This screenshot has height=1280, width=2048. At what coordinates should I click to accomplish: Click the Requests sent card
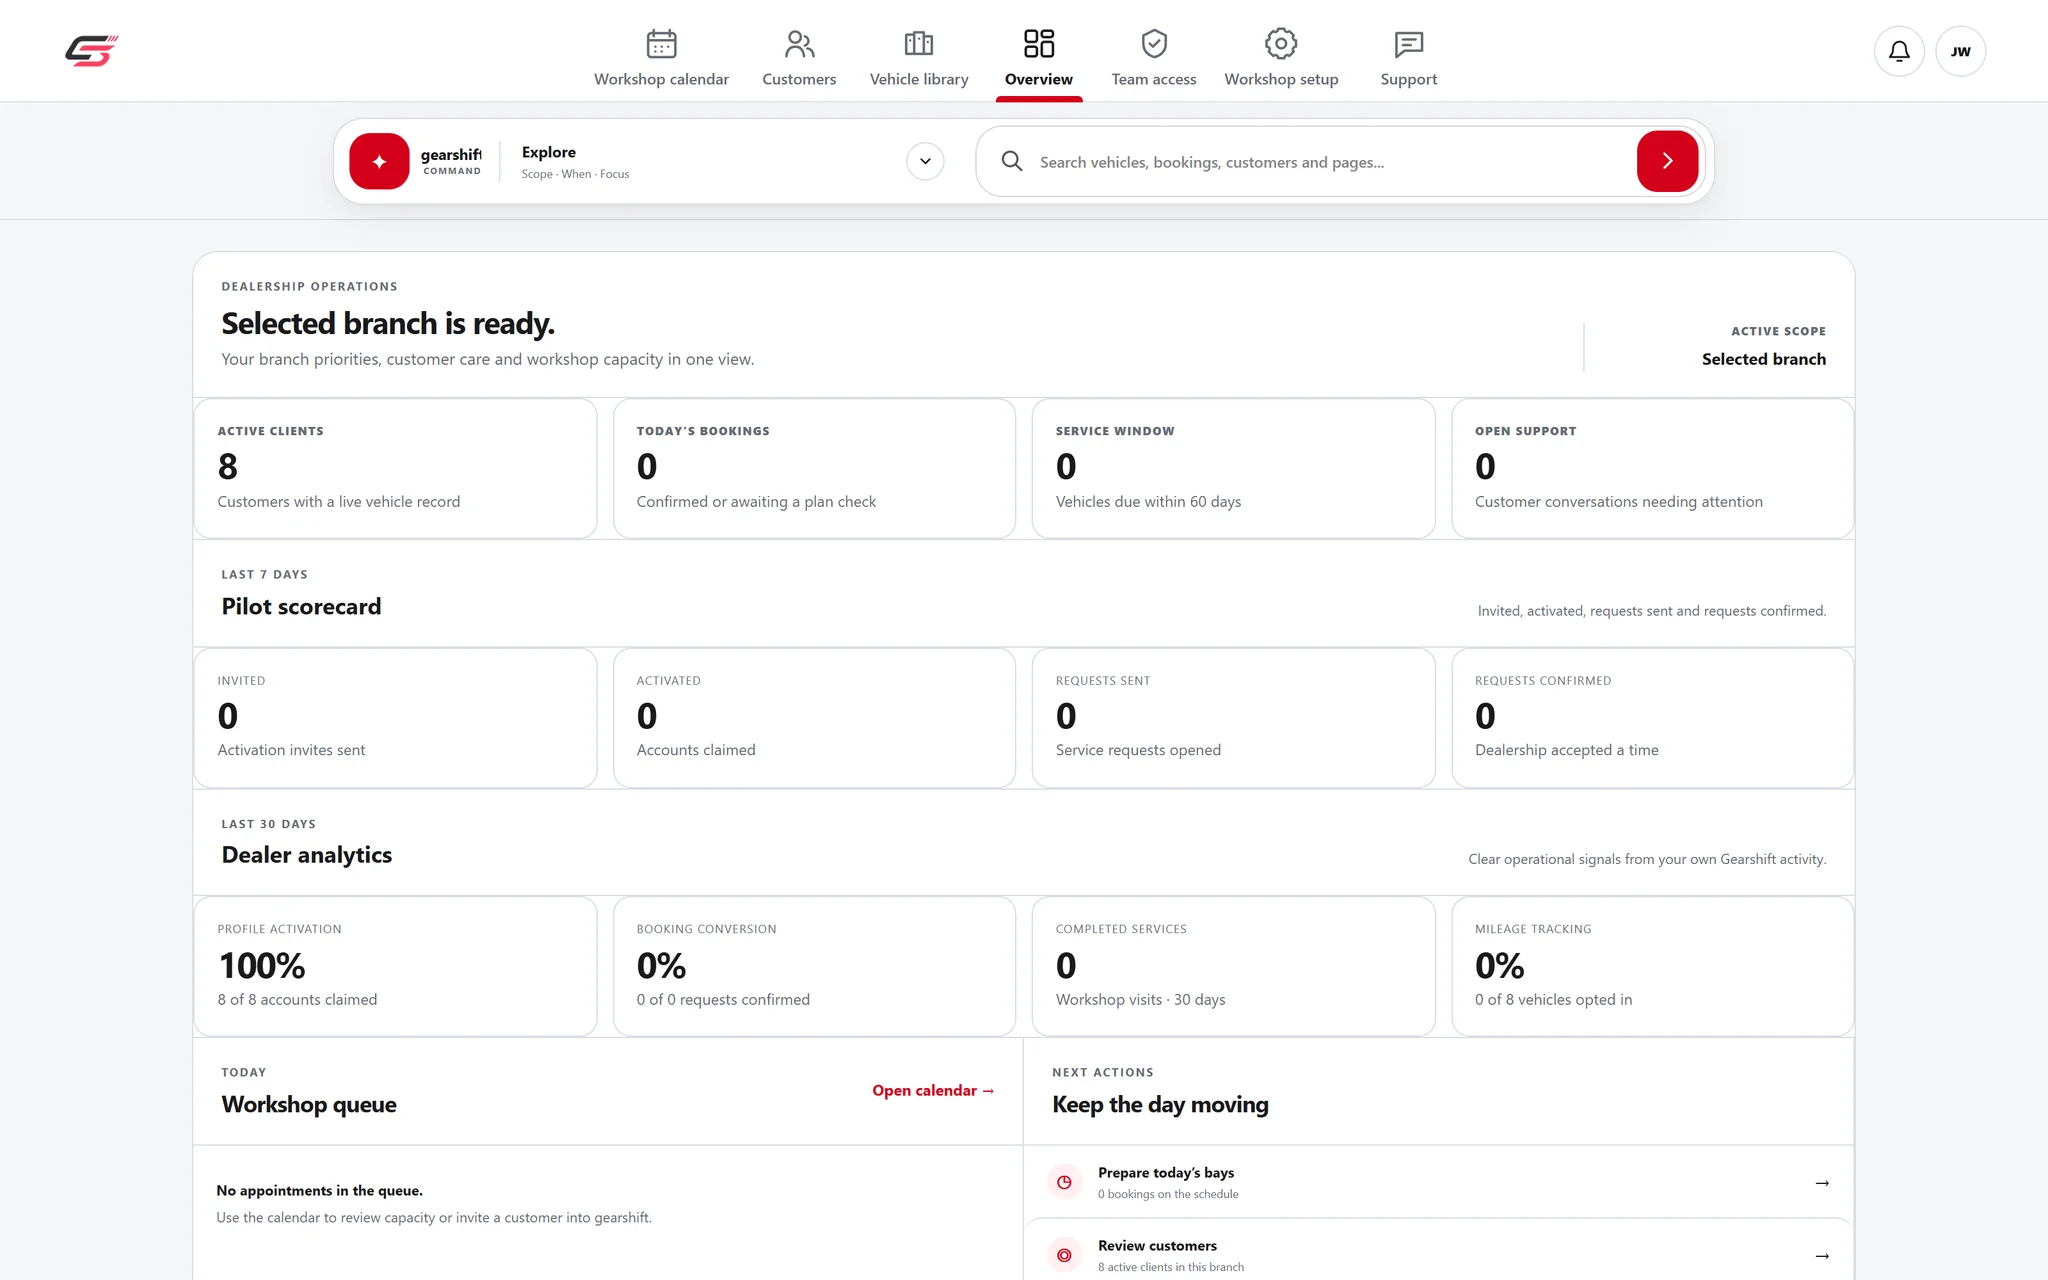(x=1233, y=718)
